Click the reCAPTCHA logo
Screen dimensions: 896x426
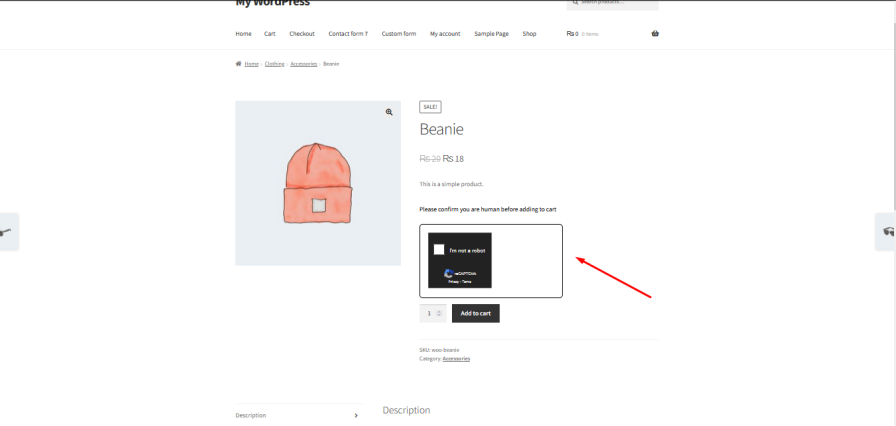(449, 274)
